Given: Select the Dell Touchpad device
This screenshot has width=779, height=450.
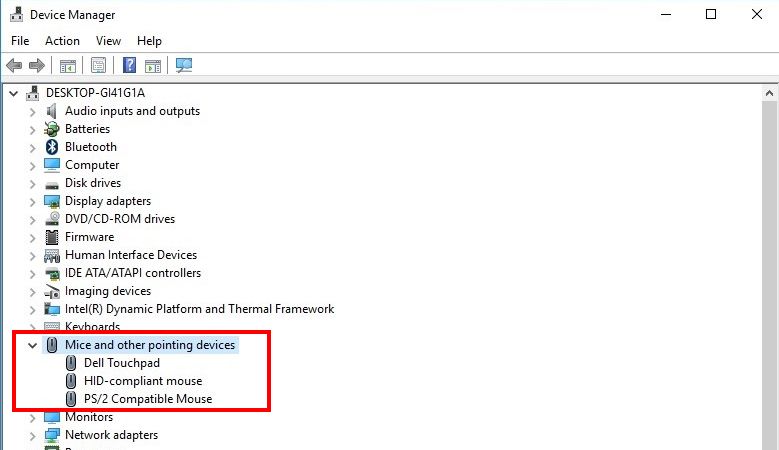Looking at the screenshot, I should pos(122,363).
